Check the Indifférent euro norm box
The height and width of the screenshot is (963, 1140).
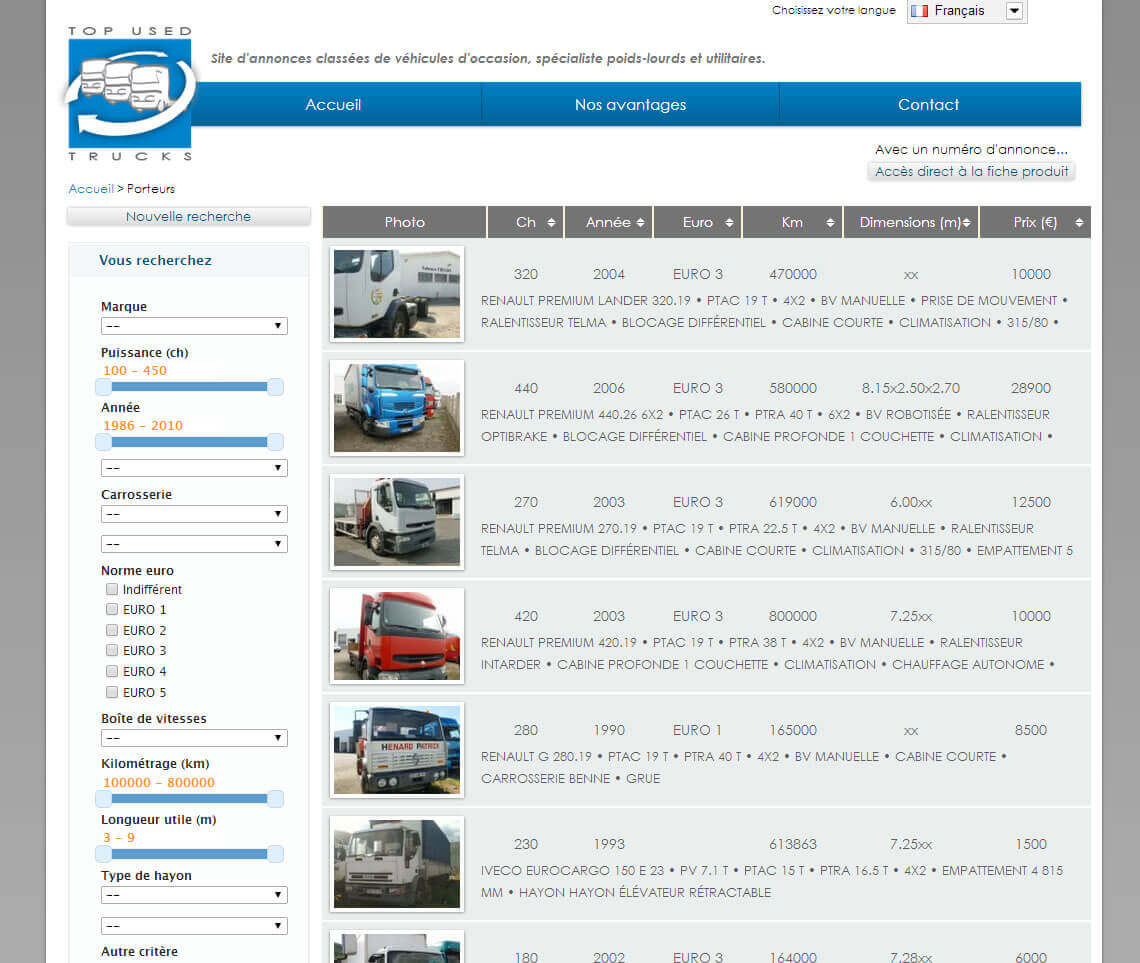point(111,589)
